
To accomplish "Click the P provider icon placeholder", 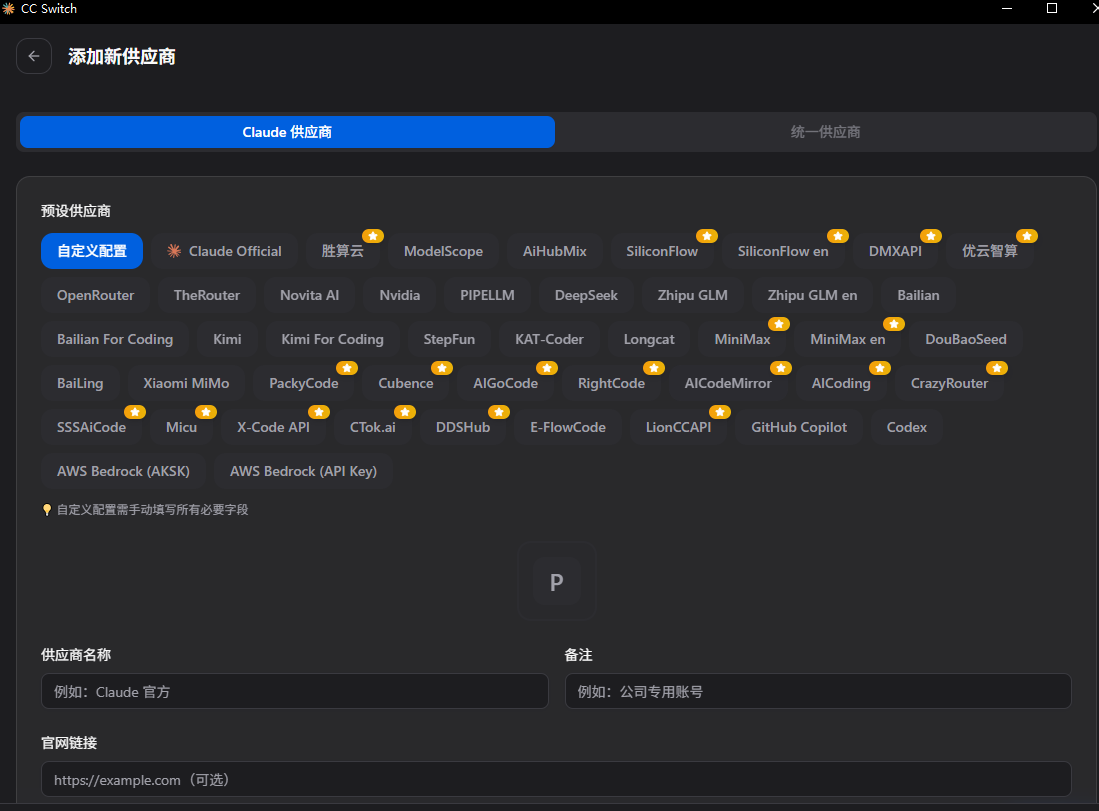I will tap(557, 582).
